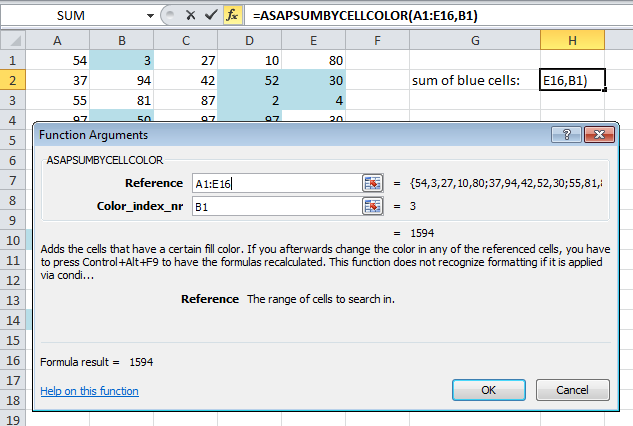Select row 1 header
Image resolution: width=633 pixels, height=426 pixels.
pos(13,60)
